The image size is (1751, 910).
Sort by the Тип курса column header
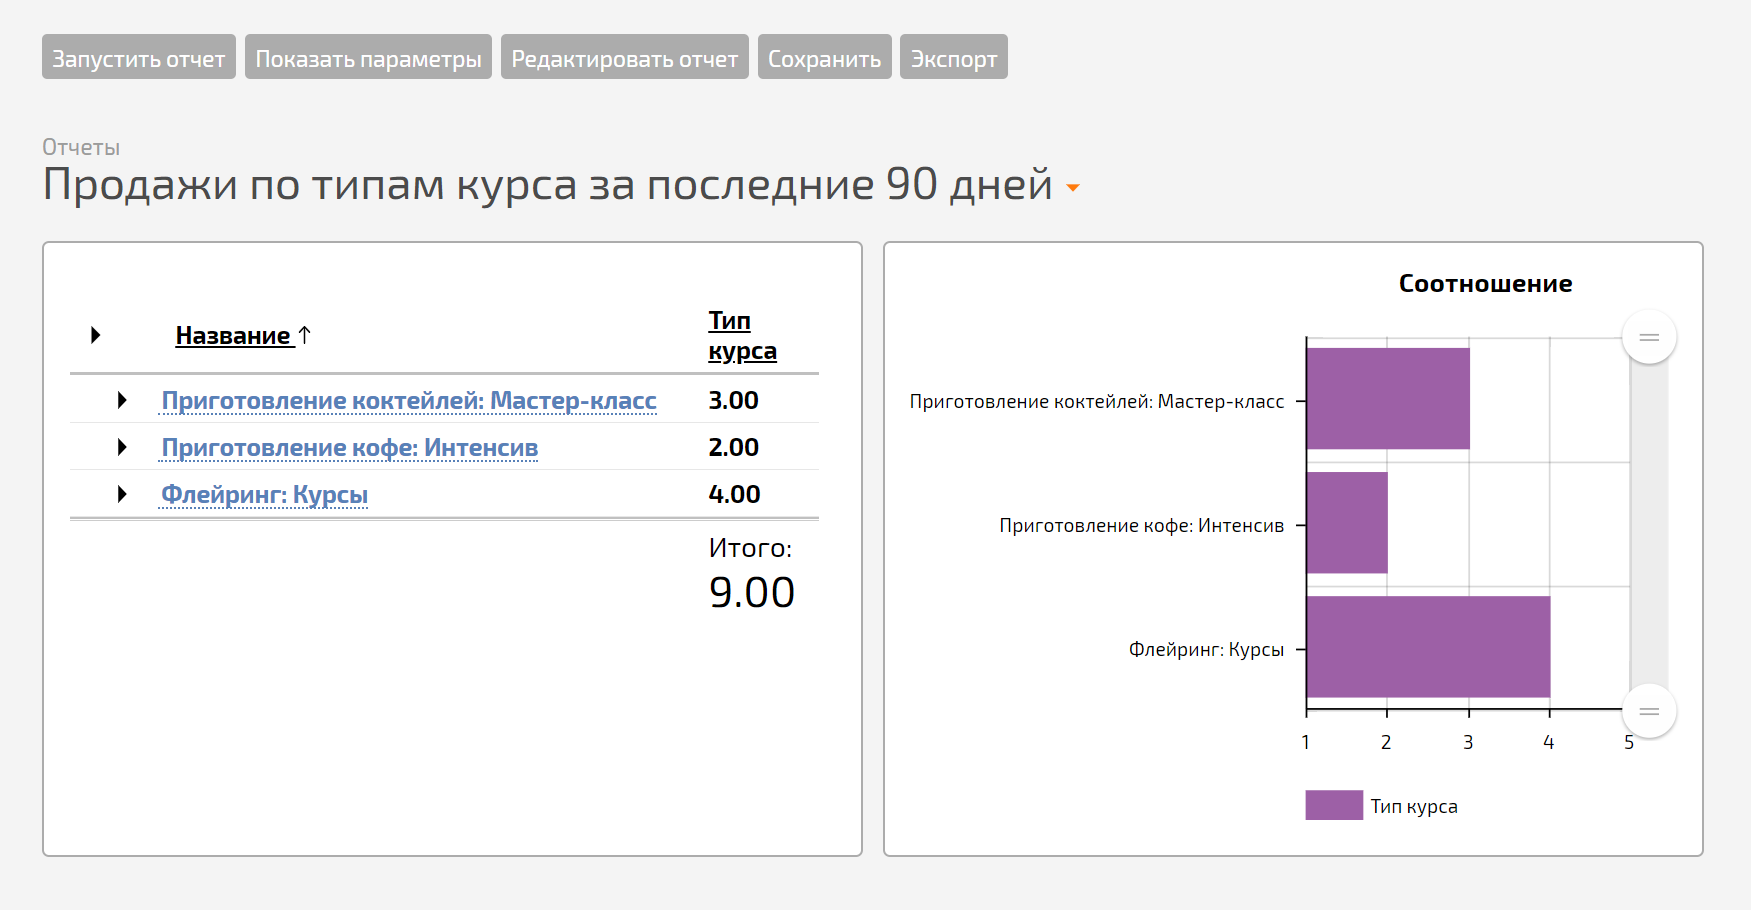[743, 335]
